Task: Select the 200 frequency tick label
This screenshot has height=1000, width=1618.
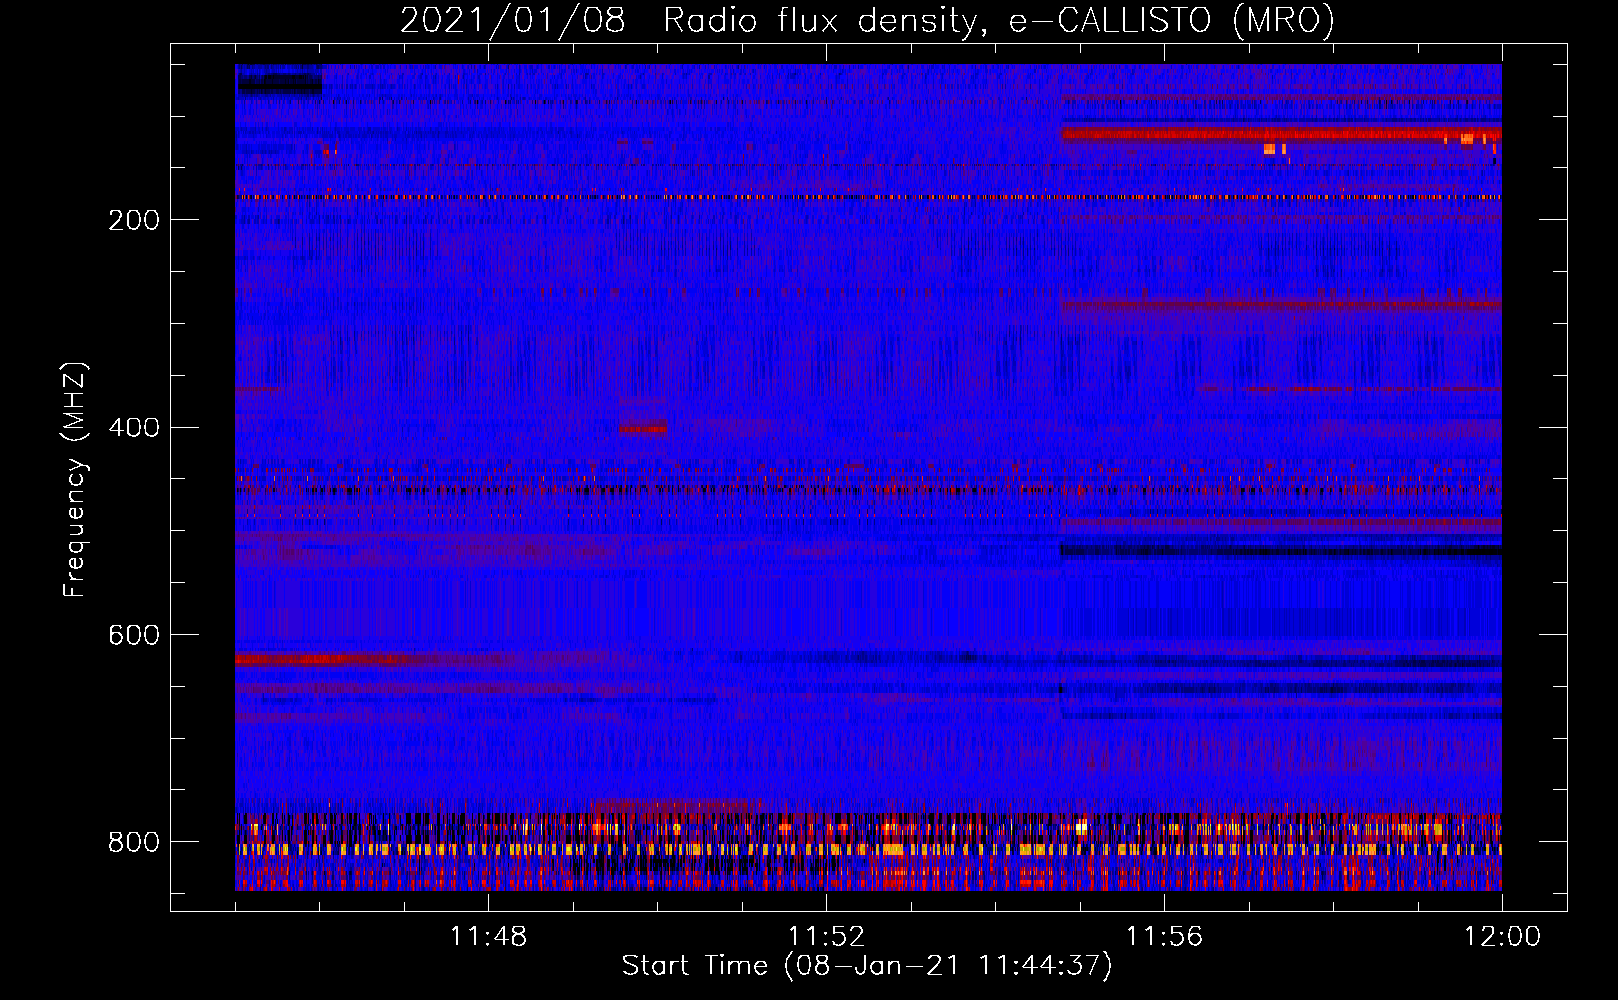Action: (x=134, y=220)
